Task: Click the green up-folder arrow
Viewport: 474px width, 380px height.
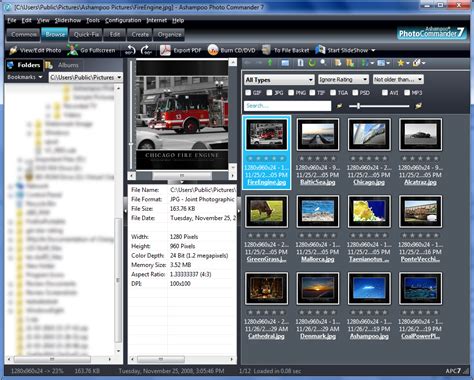Action: [270, 63]
